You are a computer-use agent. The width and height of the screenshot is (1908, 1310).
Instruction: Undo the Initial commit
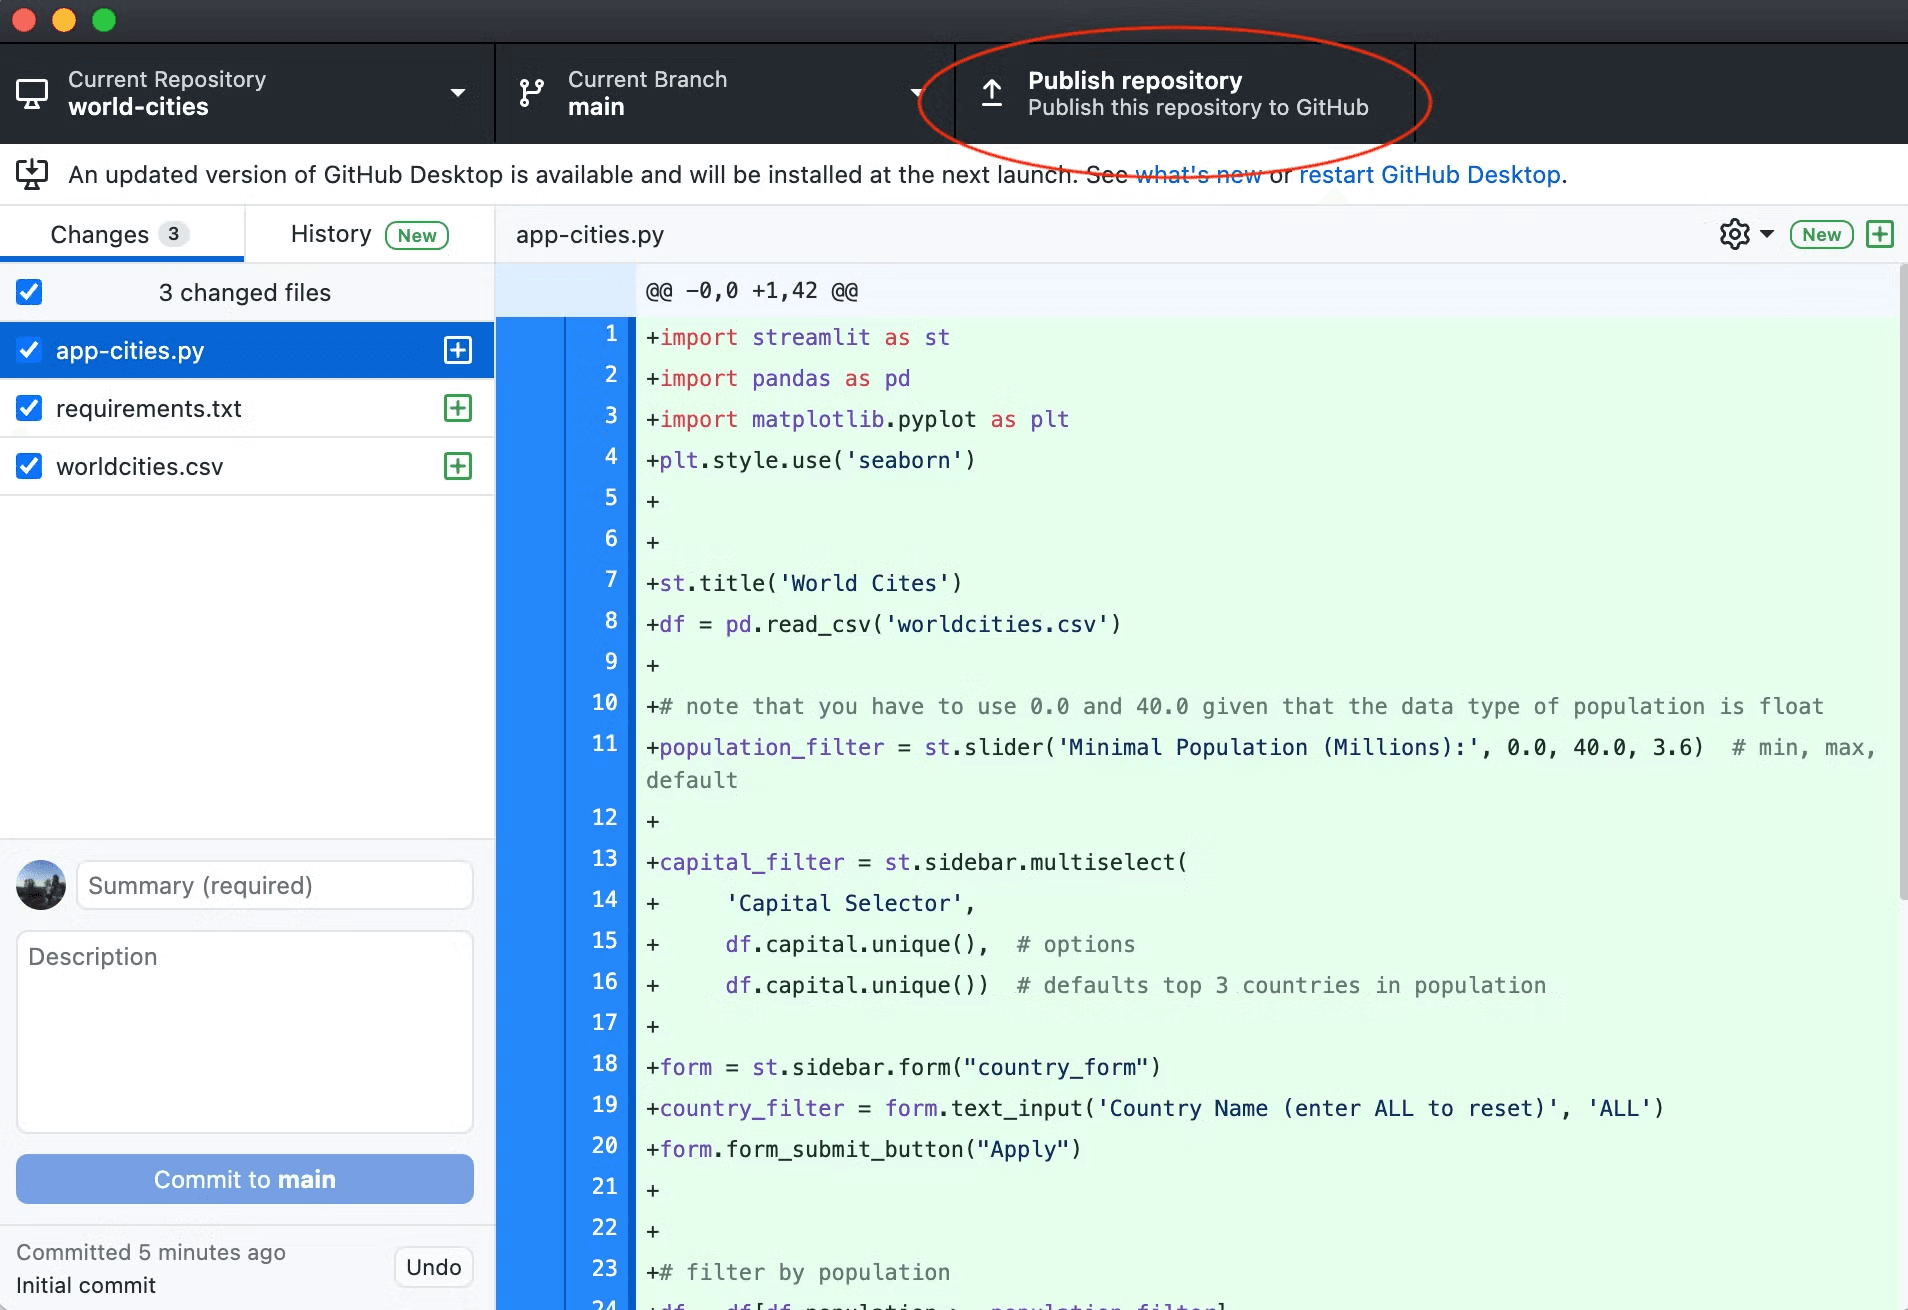coord(434,1267)
